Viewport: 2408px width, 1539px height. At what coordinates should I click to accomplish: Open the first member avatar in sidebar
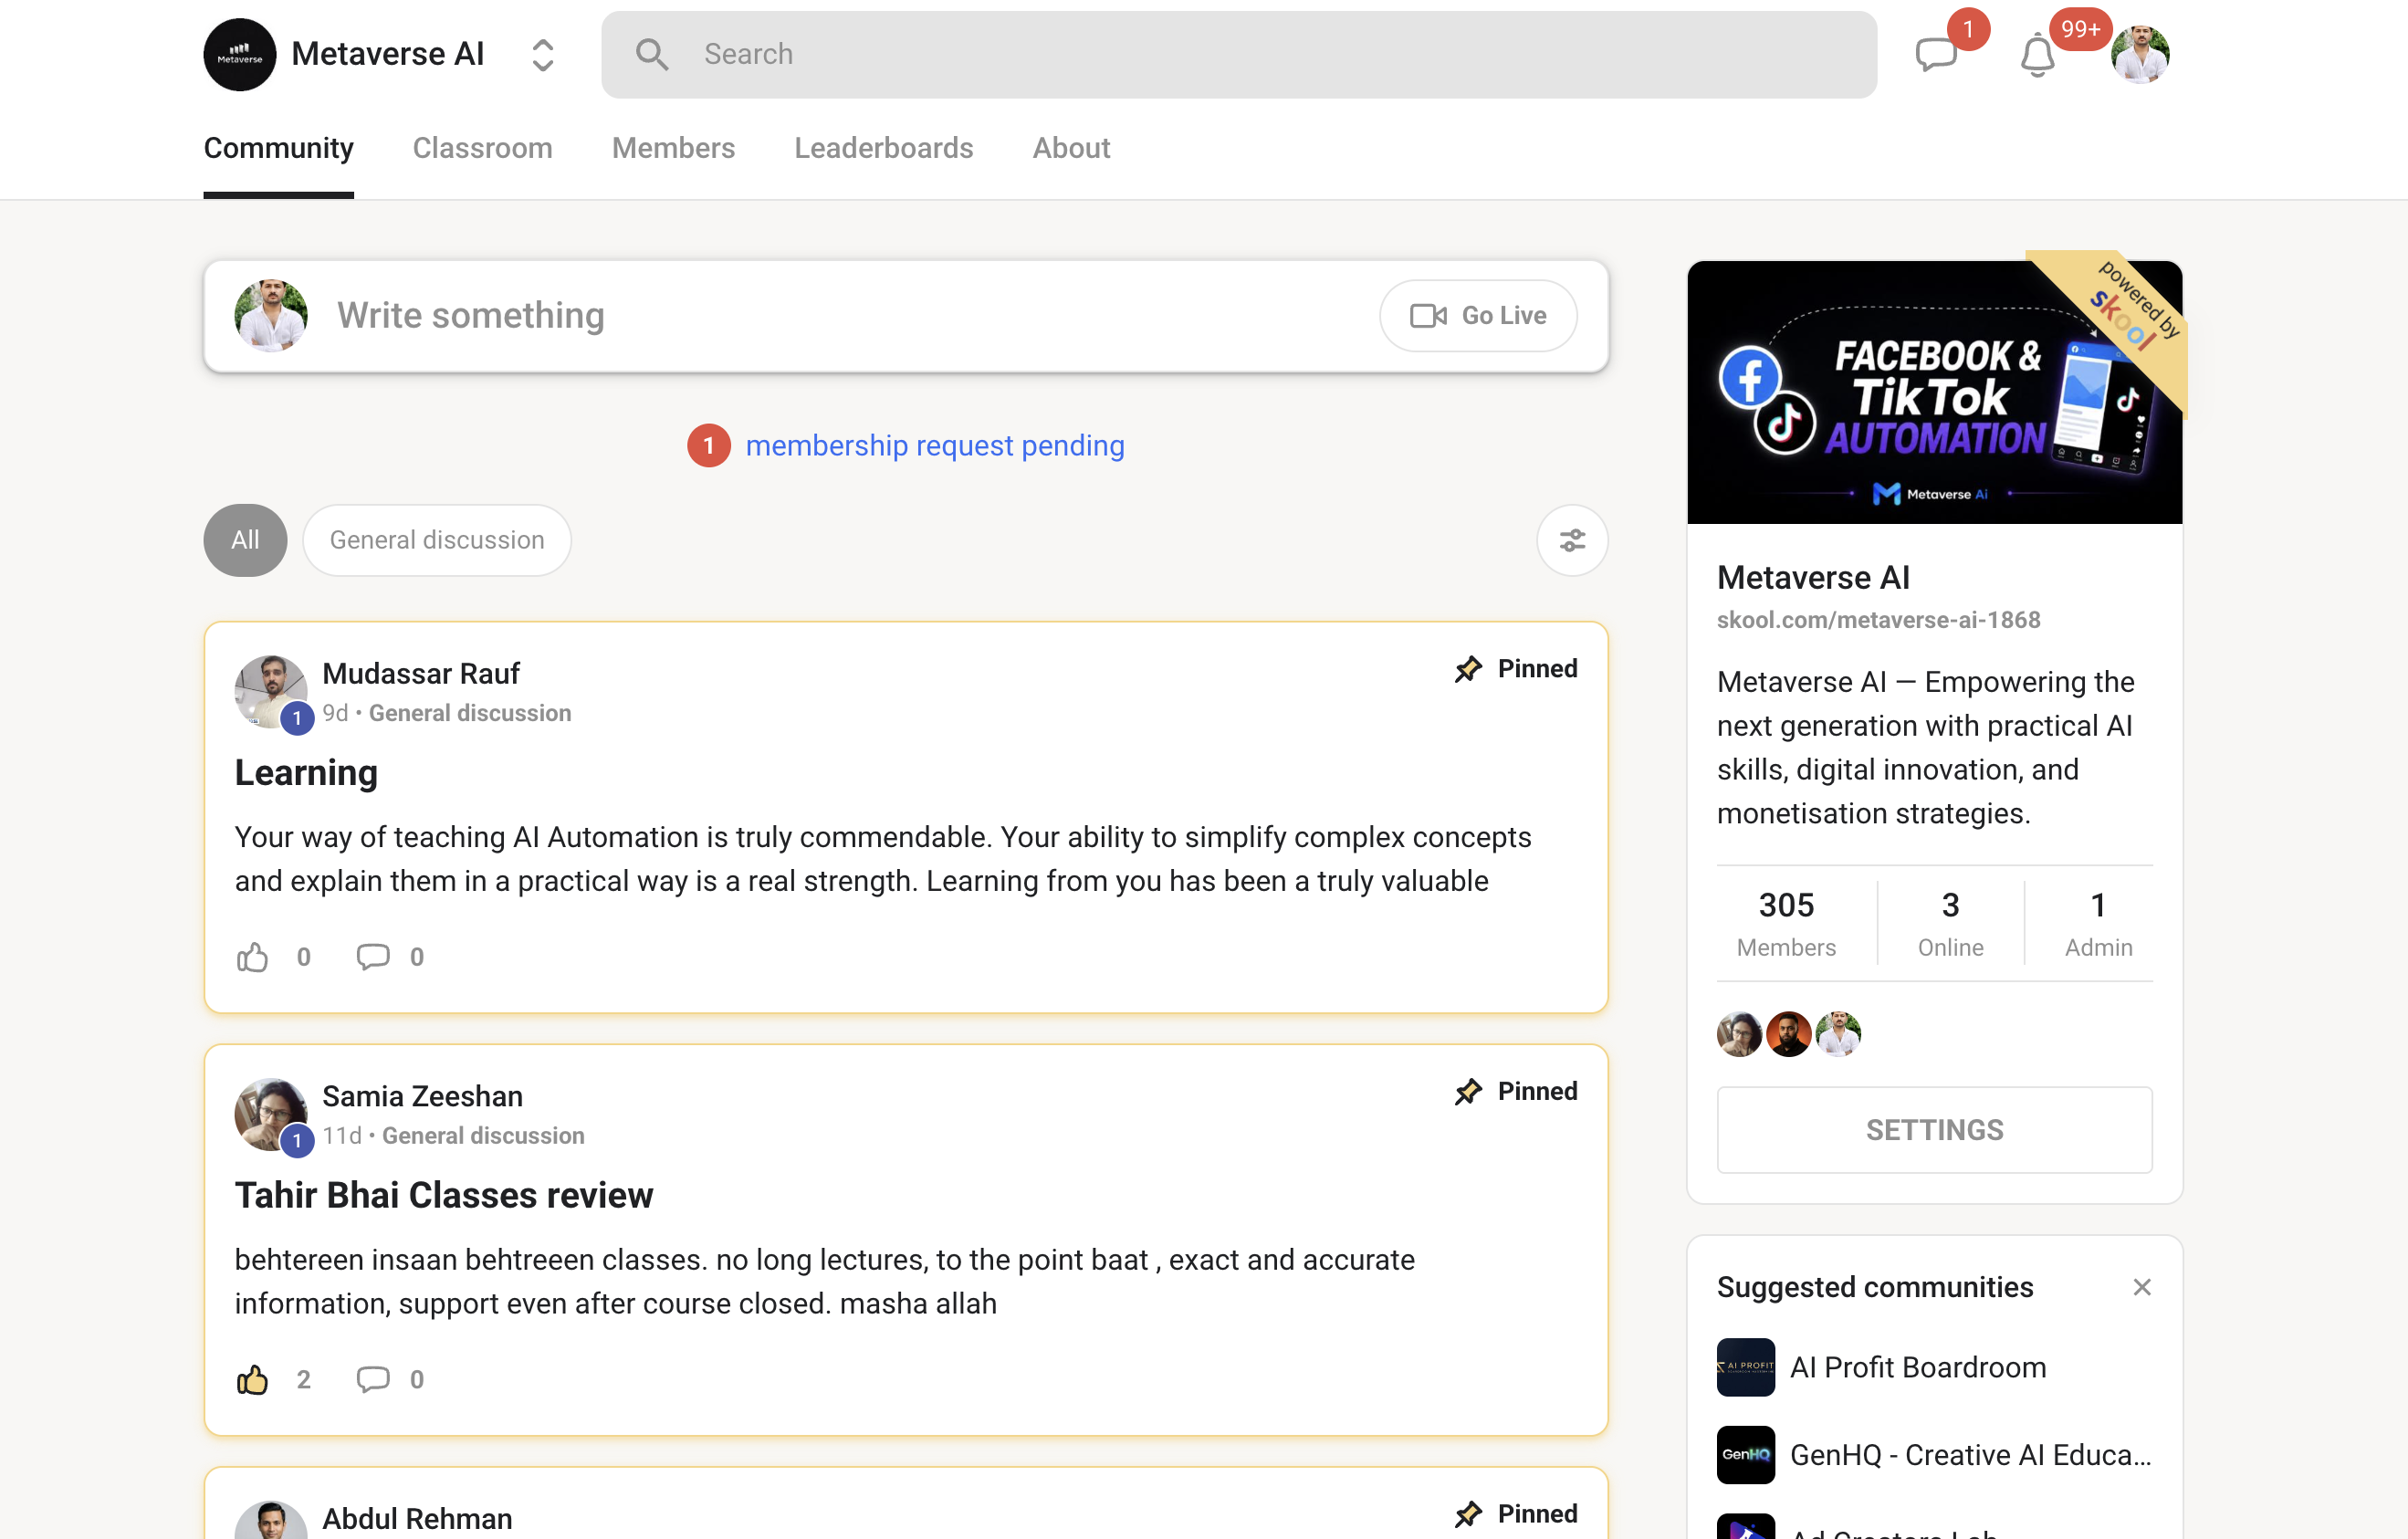(x=1739, y=1034)
